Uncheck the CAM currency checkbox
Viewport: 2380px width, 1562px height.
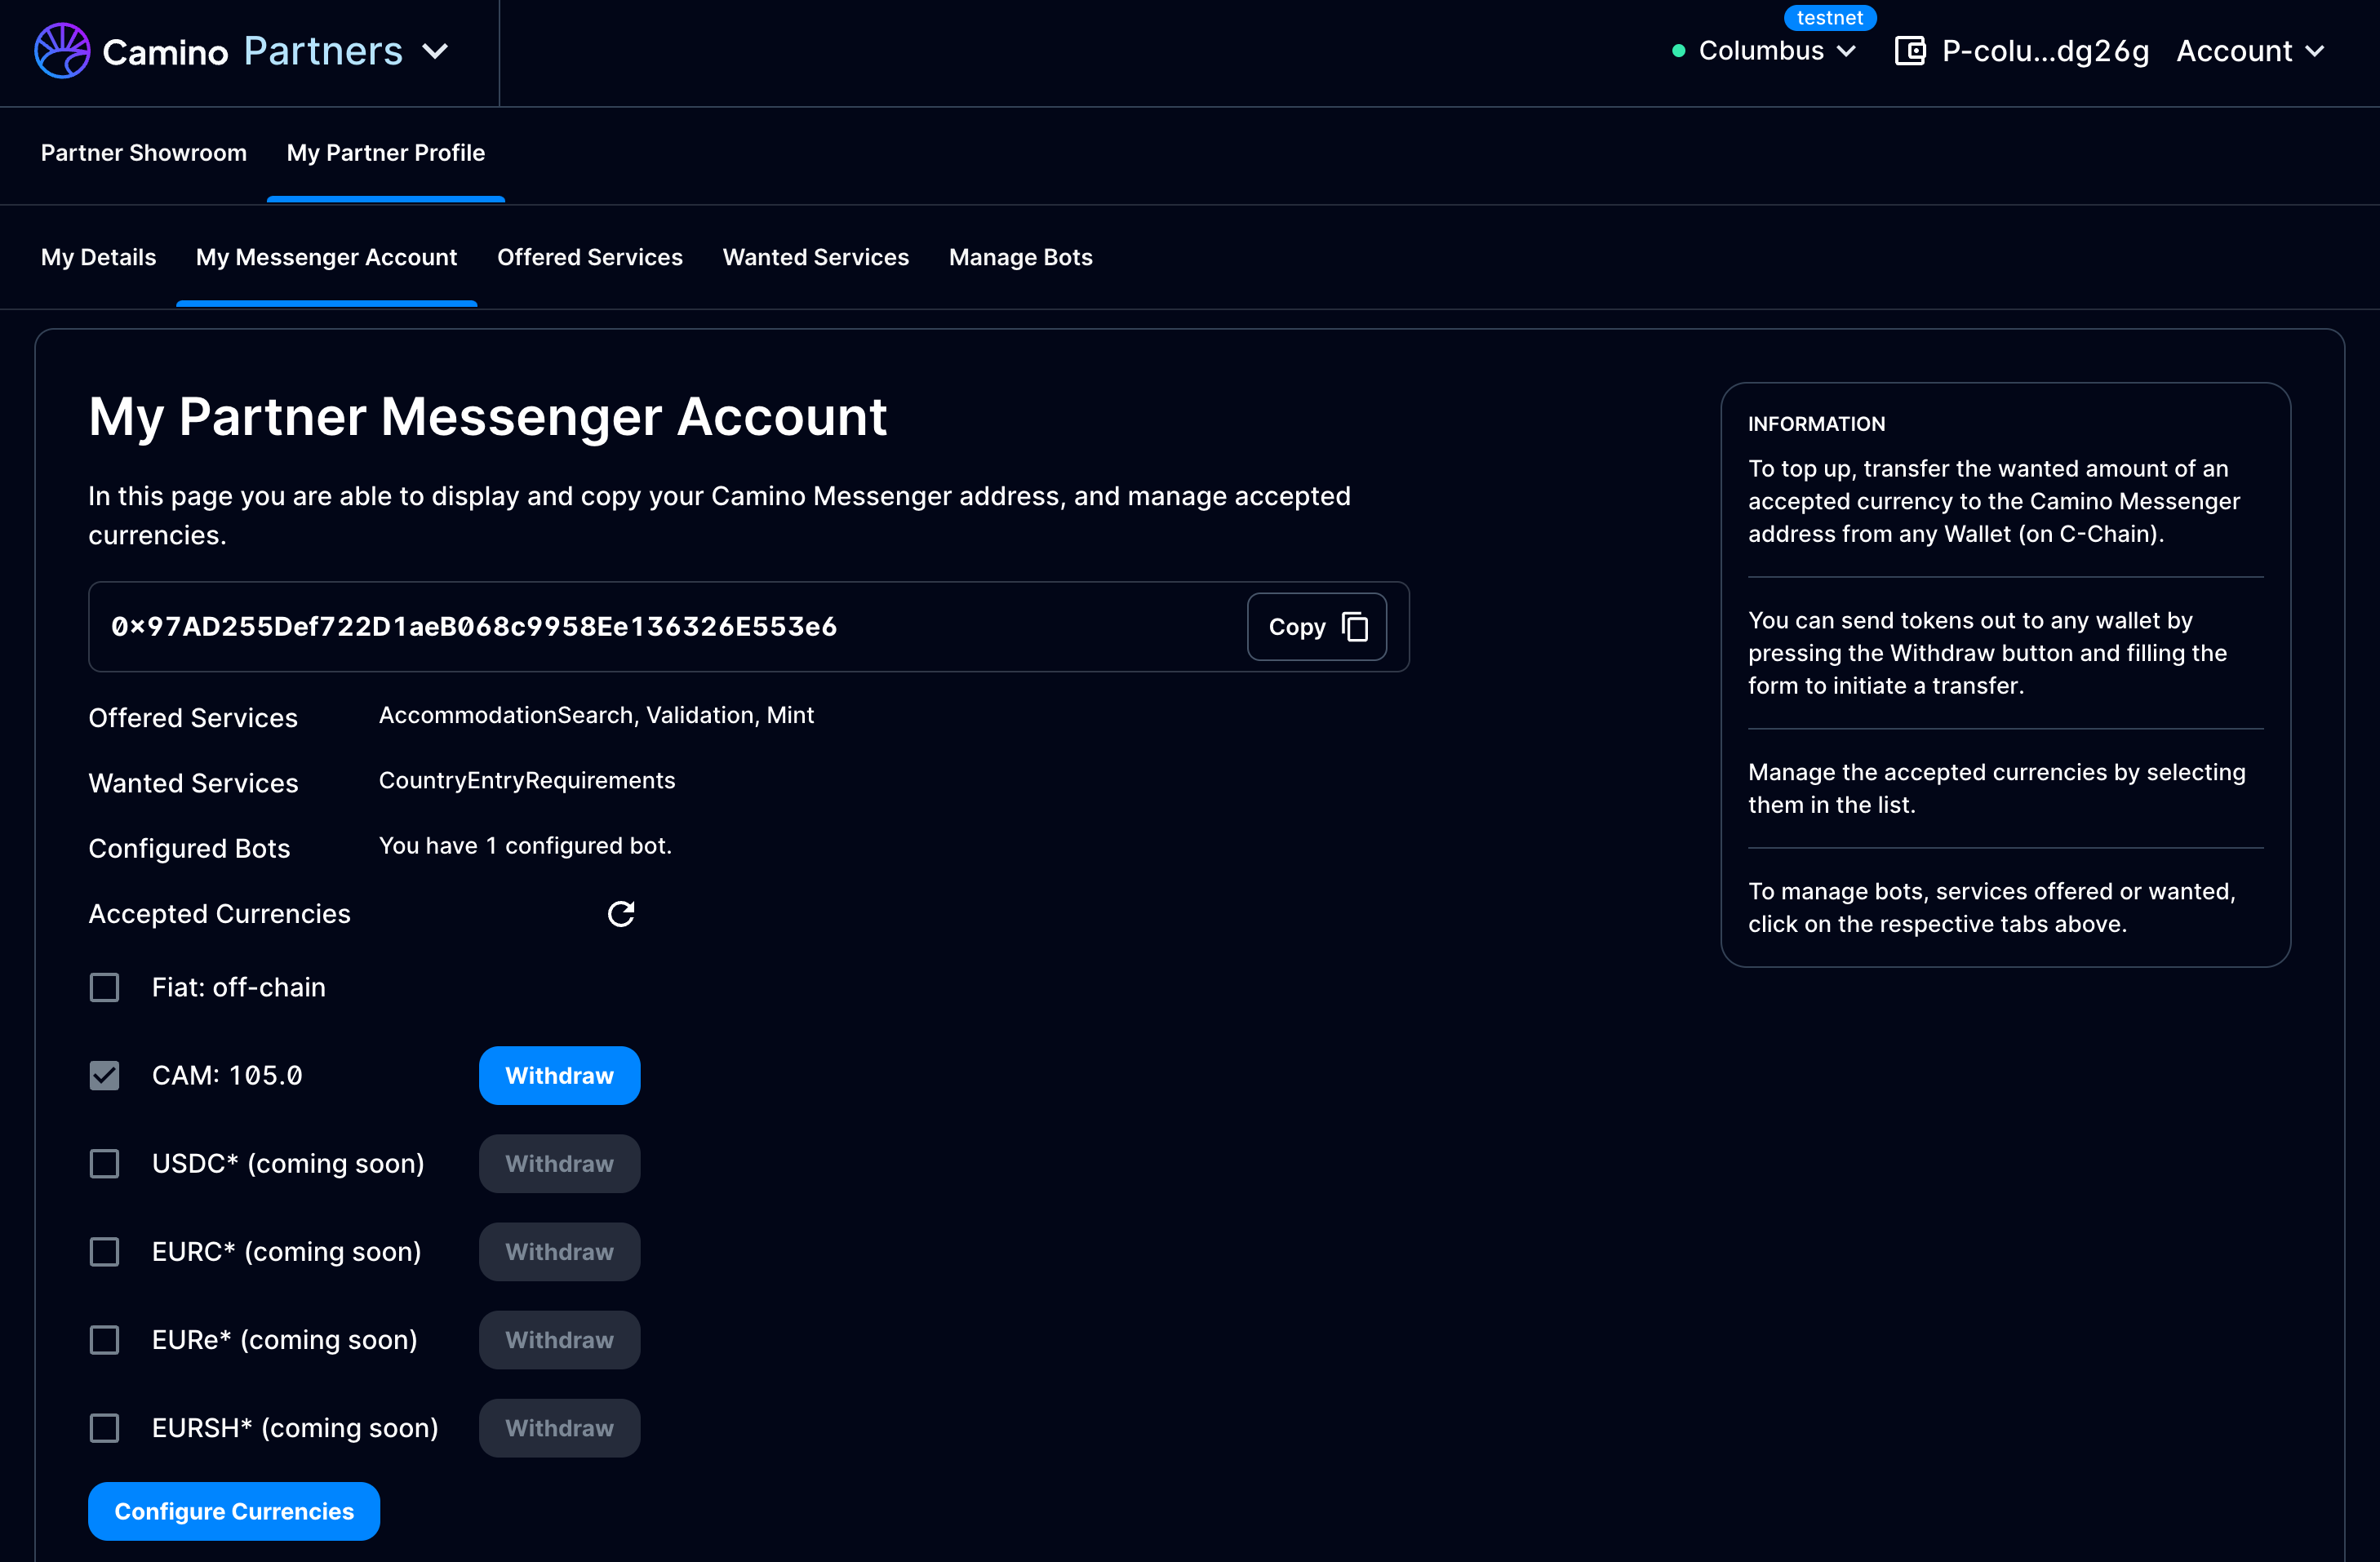click(x=104, y=1076)
